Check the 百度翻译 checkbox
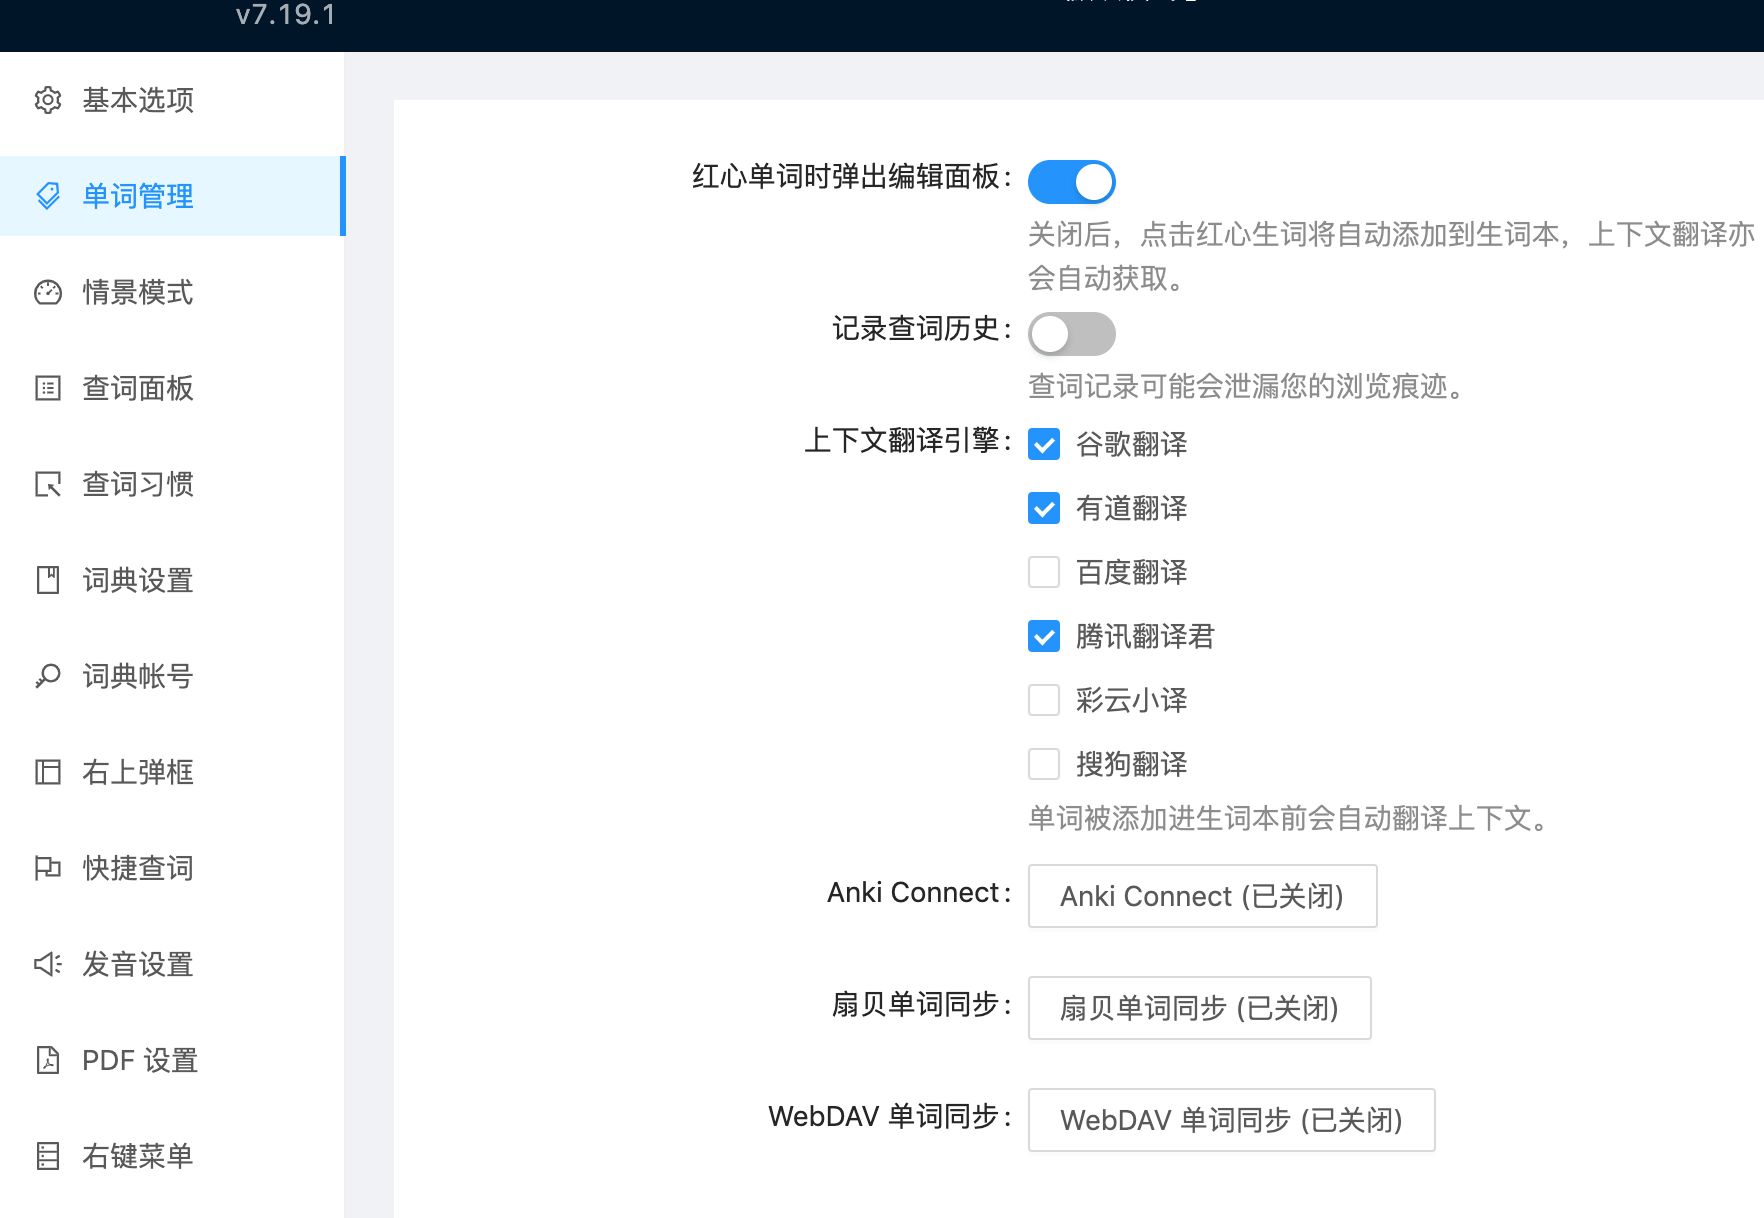This screenshot has width=1764, height=1218. [x=1044, y=572]
